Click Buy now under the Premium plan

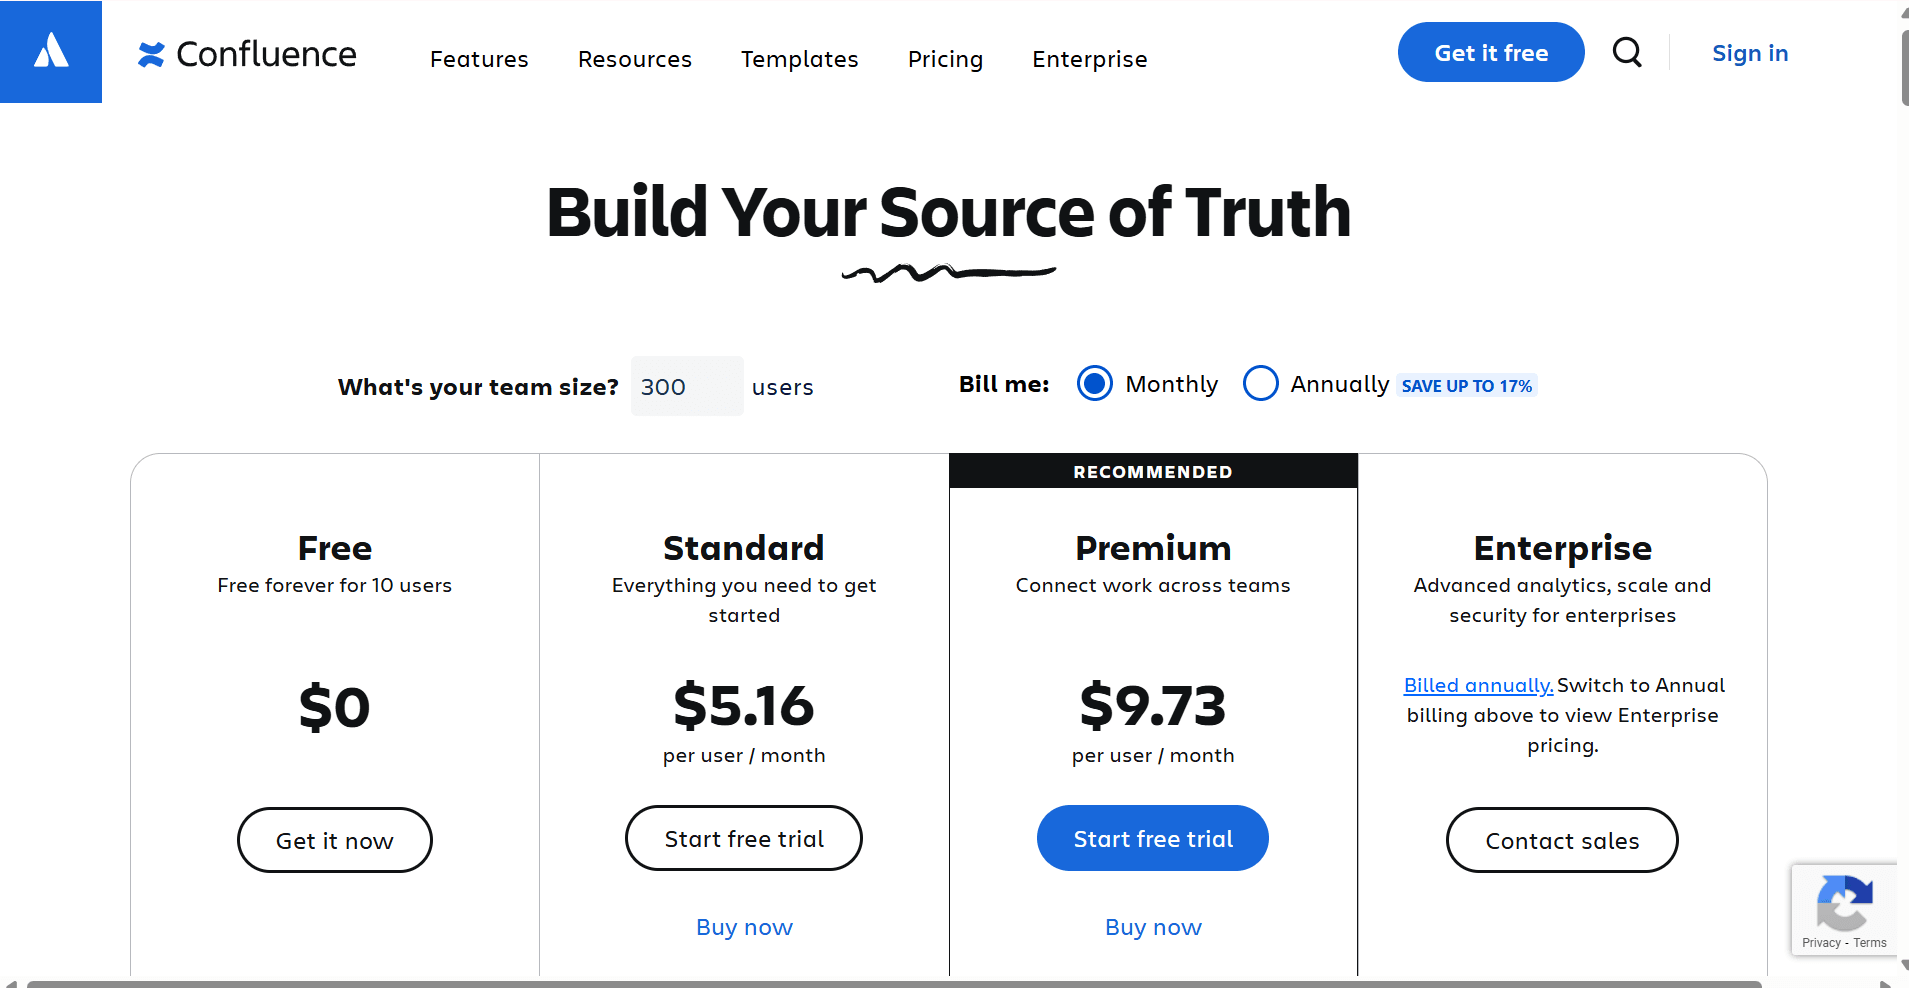1152,926
